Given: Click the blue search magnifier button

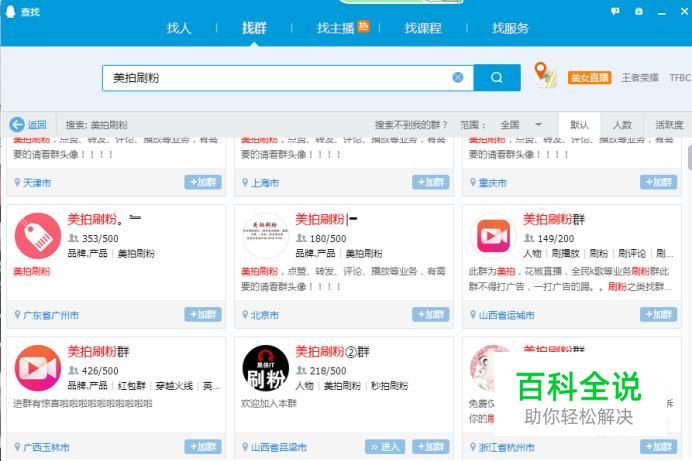Looking at the screenshot, I should click(496, 78).
